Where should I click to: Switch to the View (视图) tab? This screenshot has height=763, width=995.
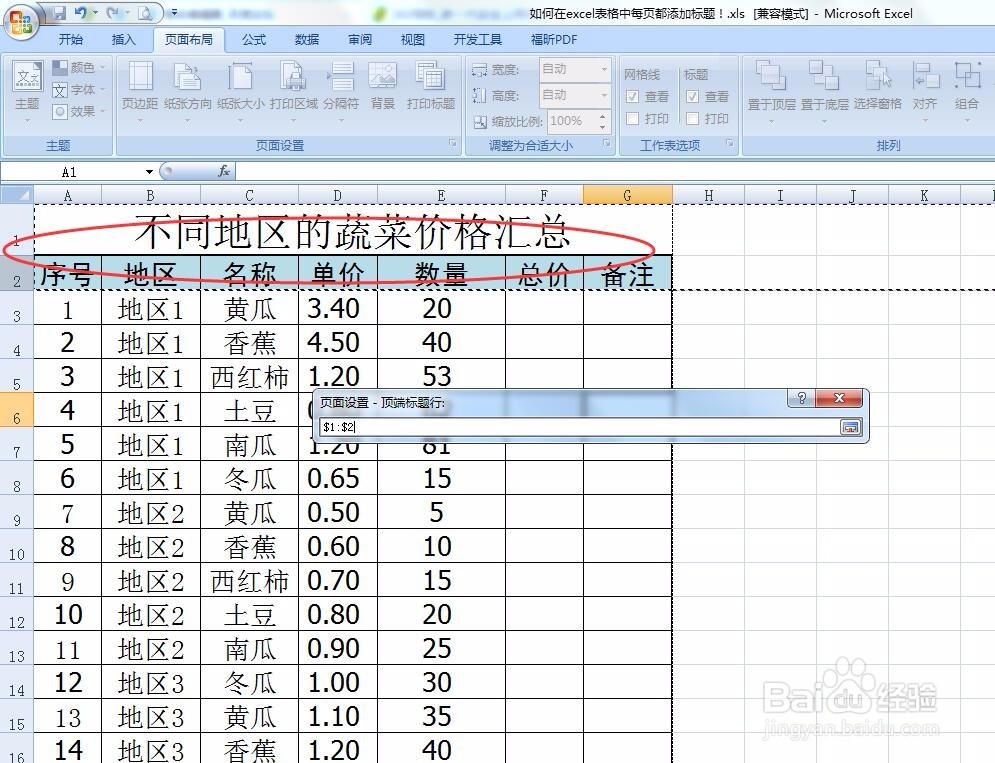pos(412,39)
